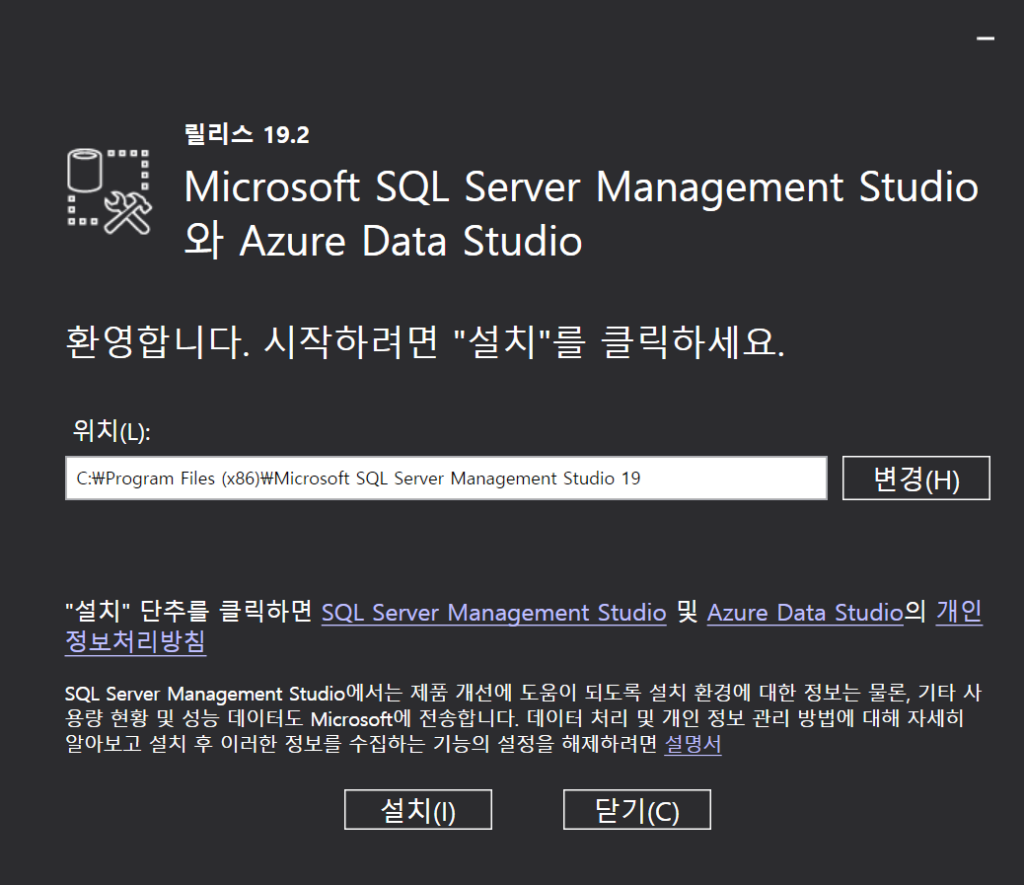The image size is (1024, 885).
Task: Click the 닫기(C) close button
Action: [x=637, y=810]
